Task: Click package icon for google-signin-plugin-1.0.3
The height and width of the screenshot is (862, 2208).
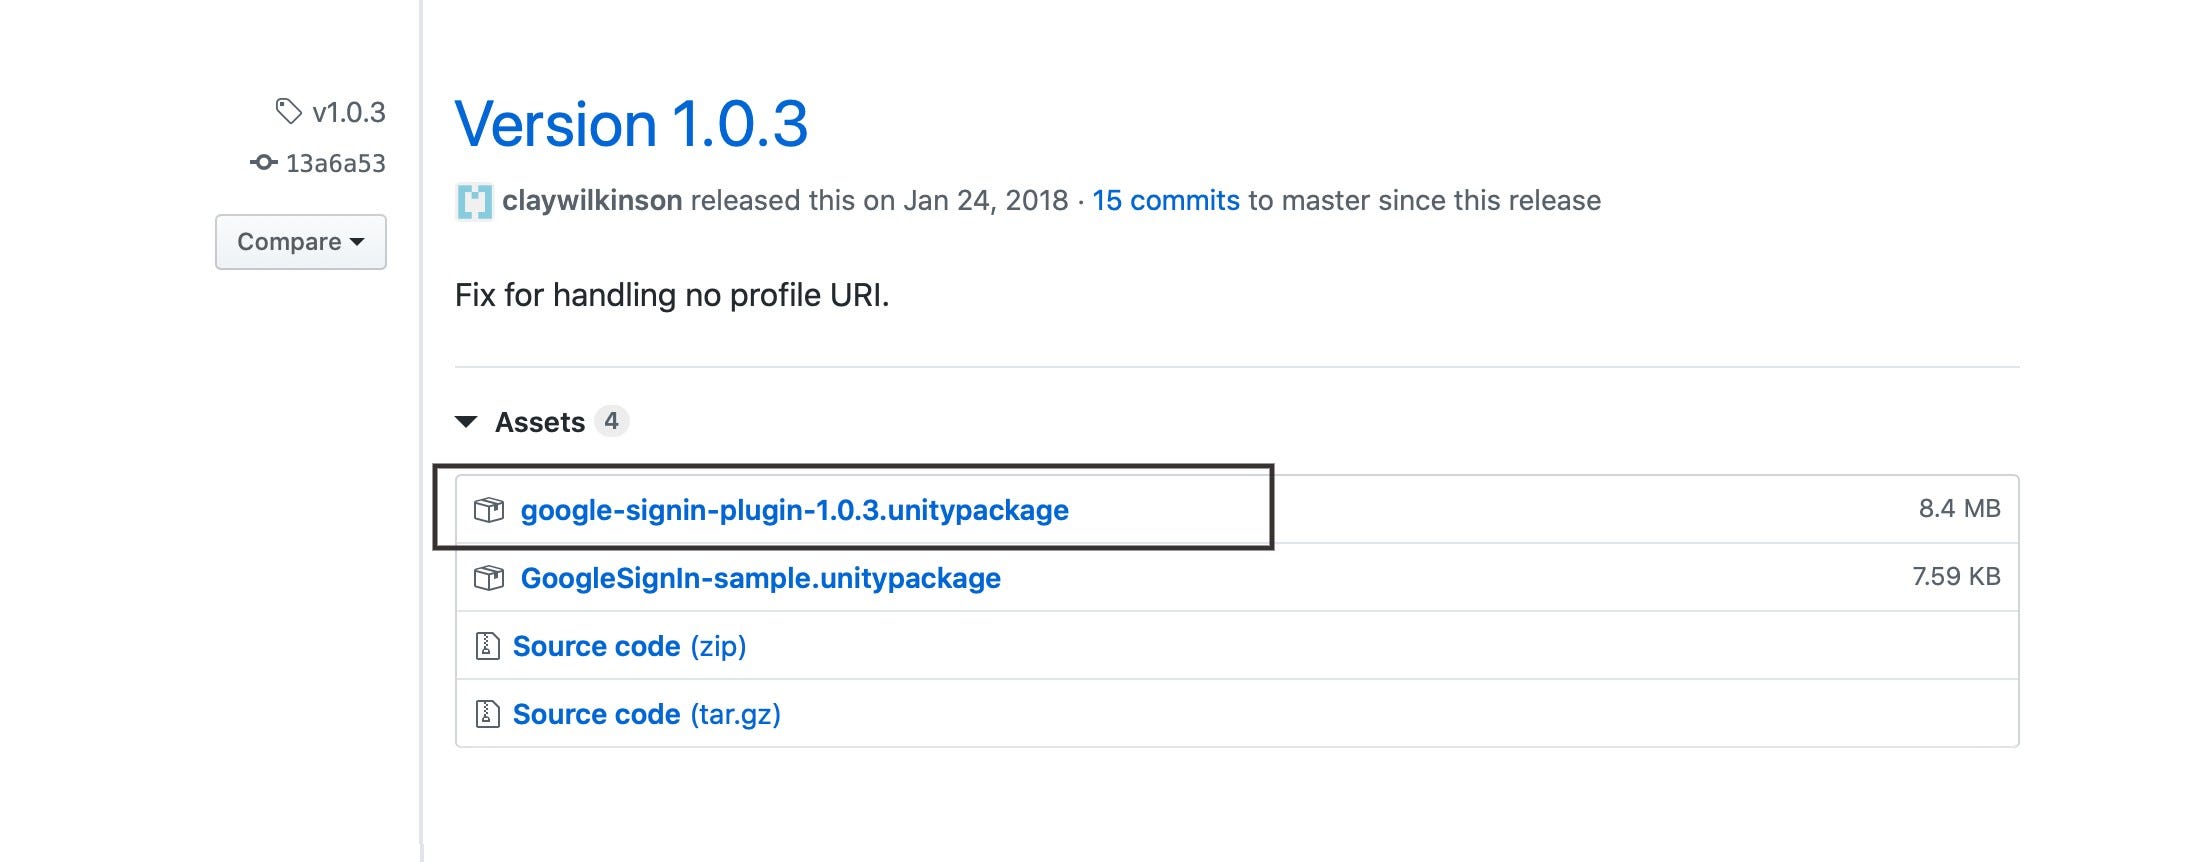Action: [x=489, y=510]
